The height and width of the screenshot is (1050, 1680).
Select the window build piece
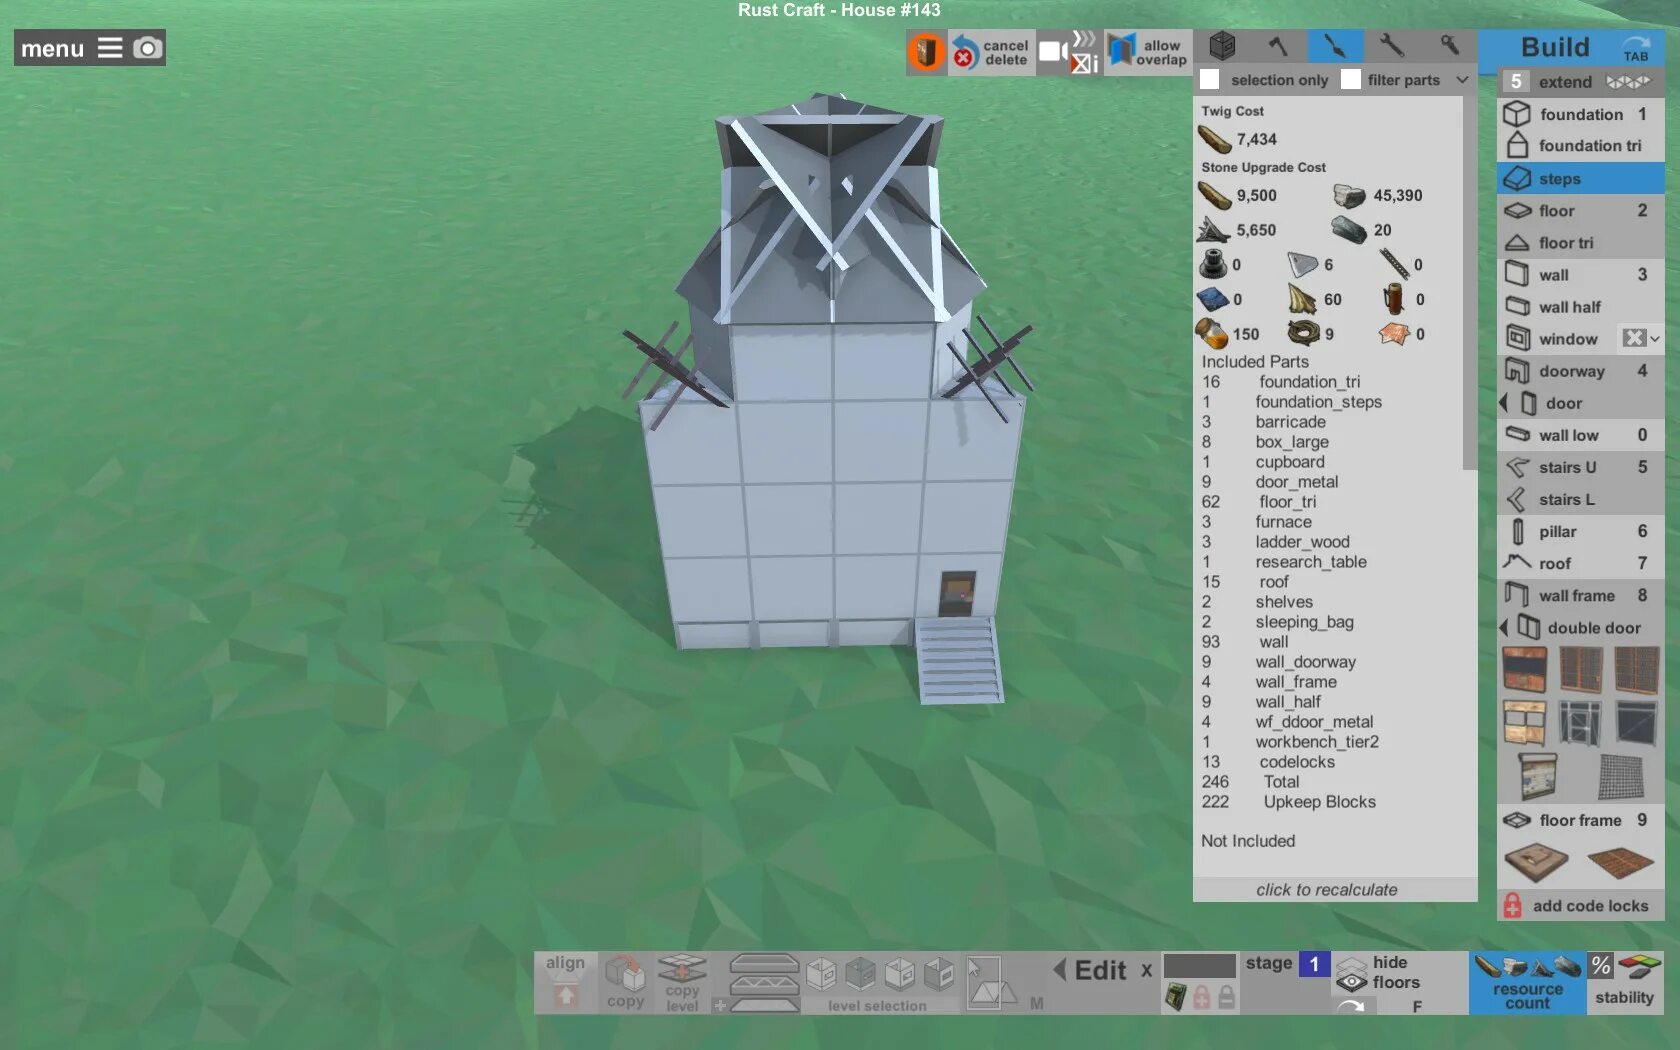point(1557,339)
